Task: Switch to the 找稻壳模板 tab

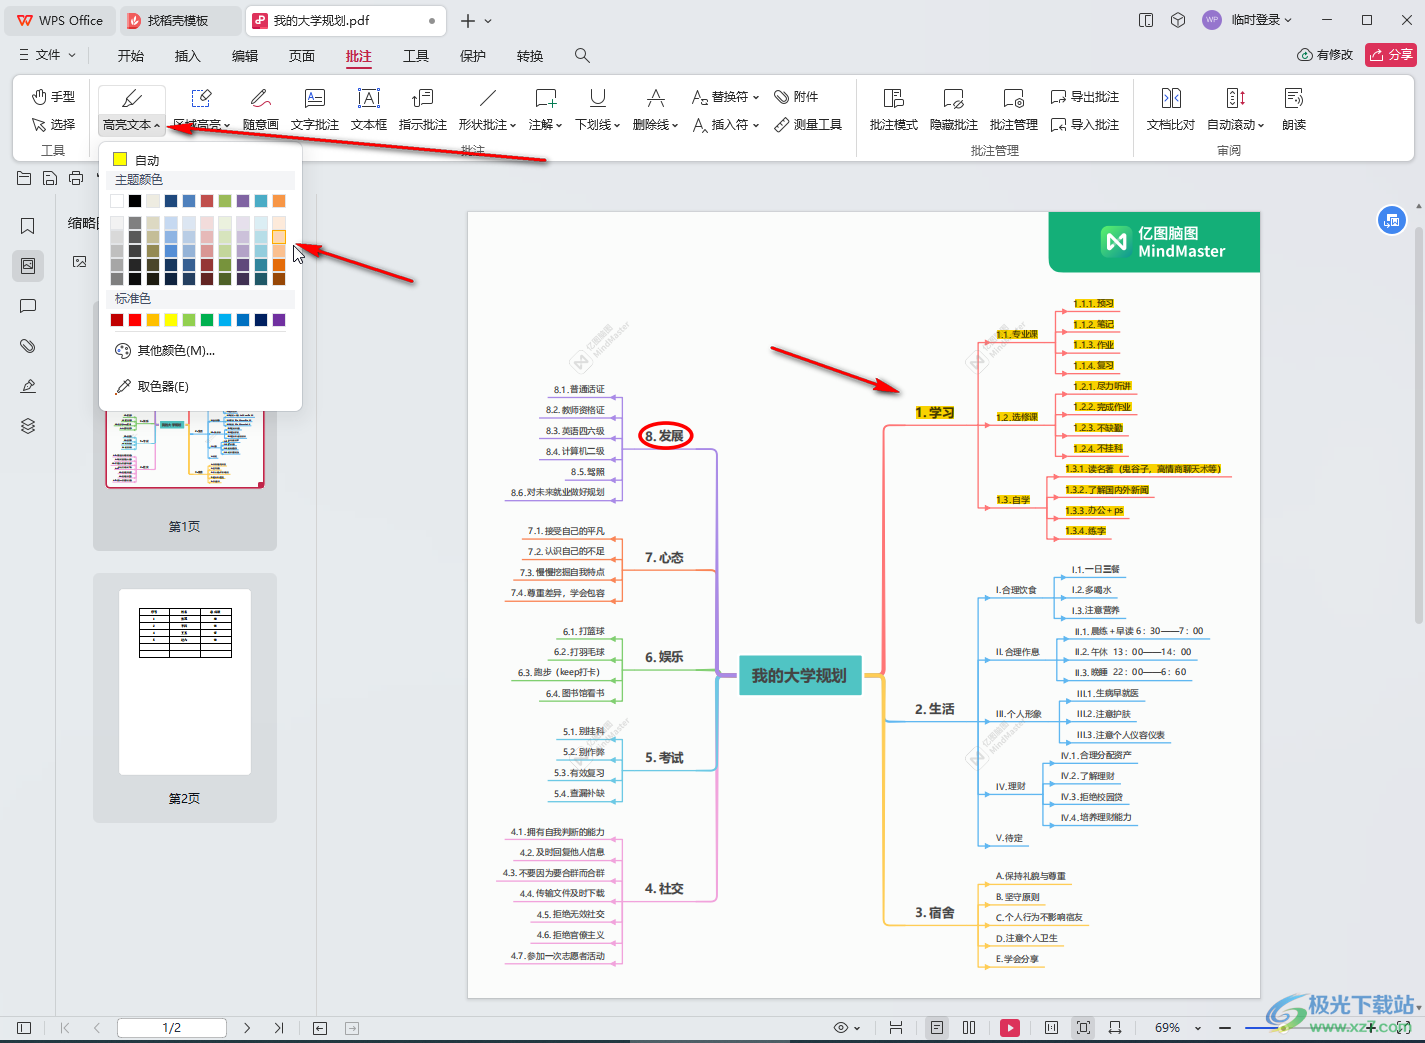Action: [178, 20]
